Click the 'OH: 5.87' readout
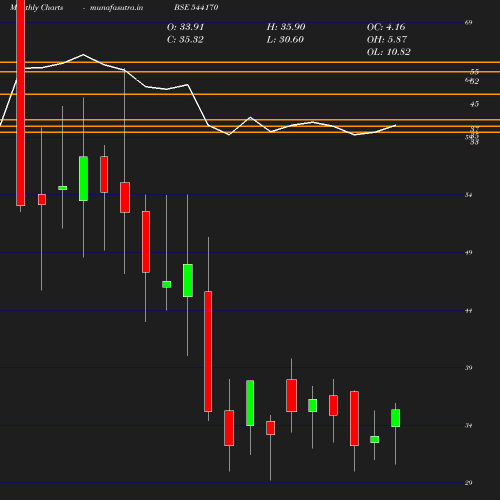 pyautogui.click(x=387, y=40)
